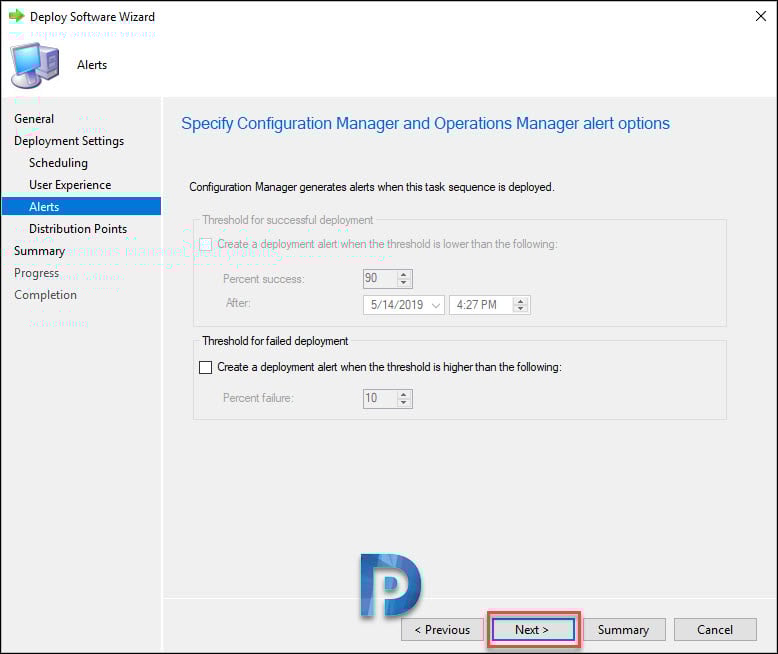Click the Percent success value field

tap(380, 278)
